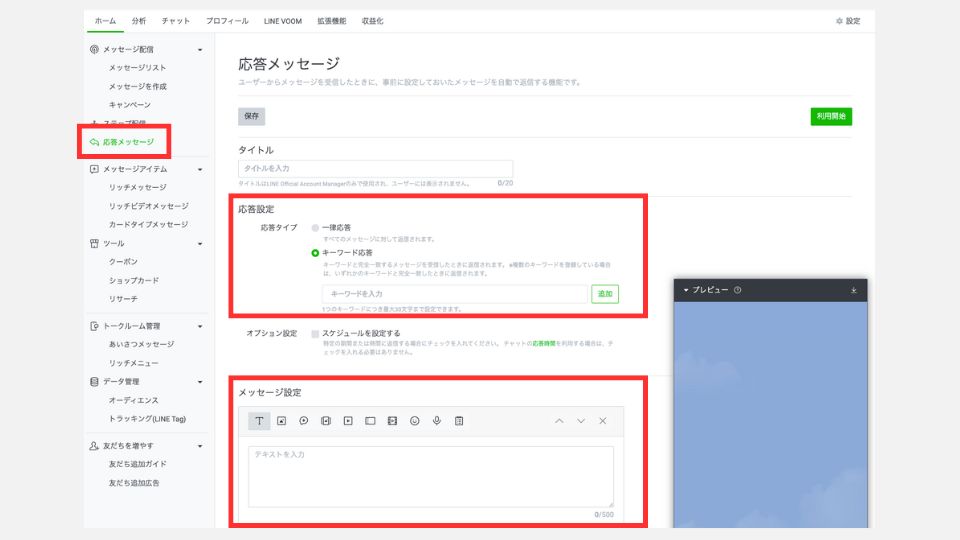Collapse the メッセージ配信 section arrow
Viewport: 960px width, 540px height.
pyautogui.click(x=200, y=50)
